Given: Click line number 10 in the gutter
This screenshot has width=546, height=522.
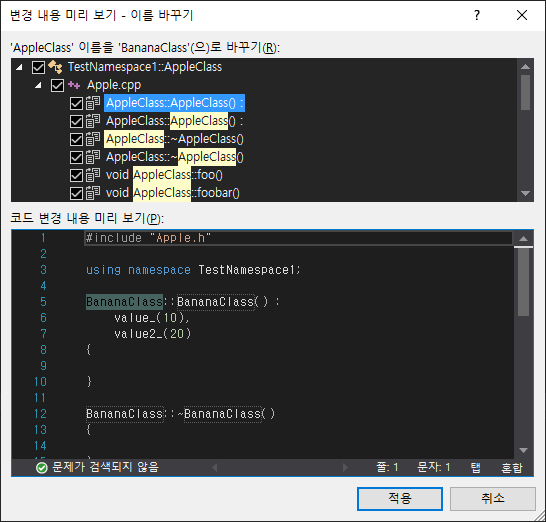Looking at the screenshot, I should [40, 382].
